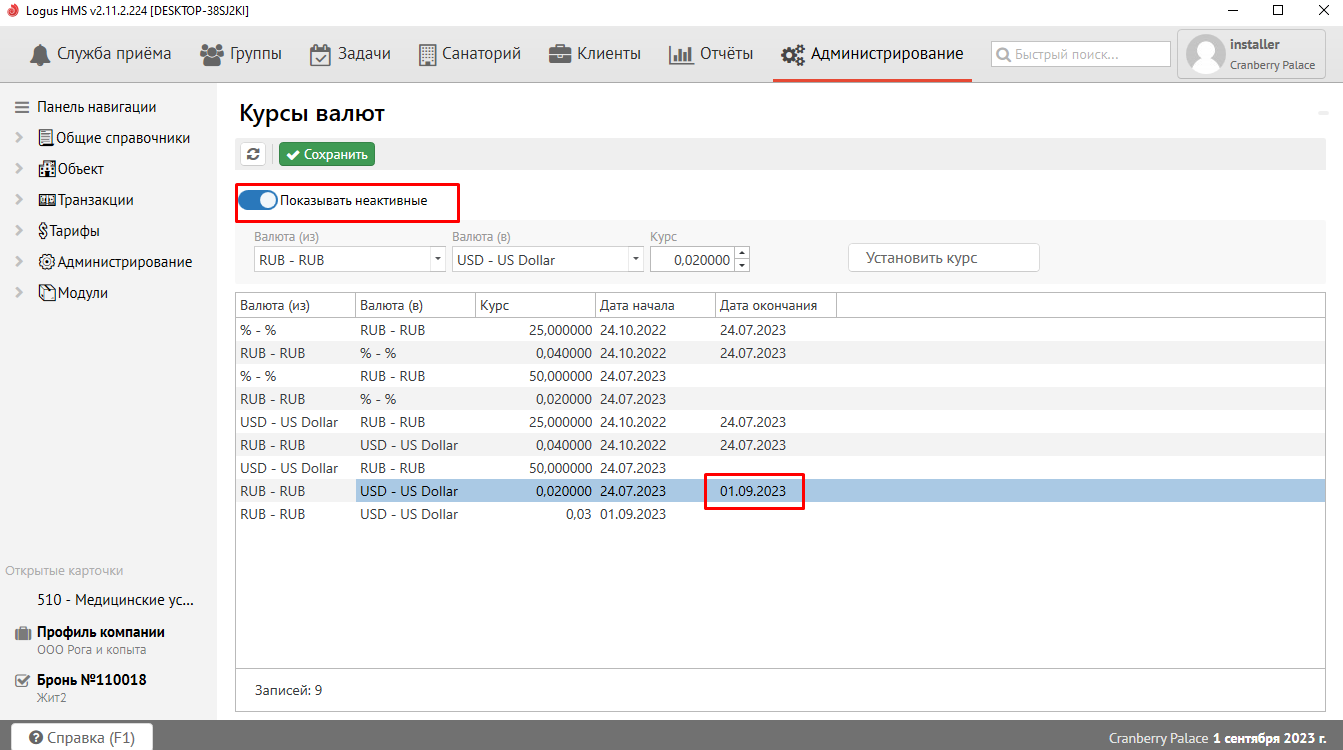Click the Установить курс button

click(x=943, y=258)
